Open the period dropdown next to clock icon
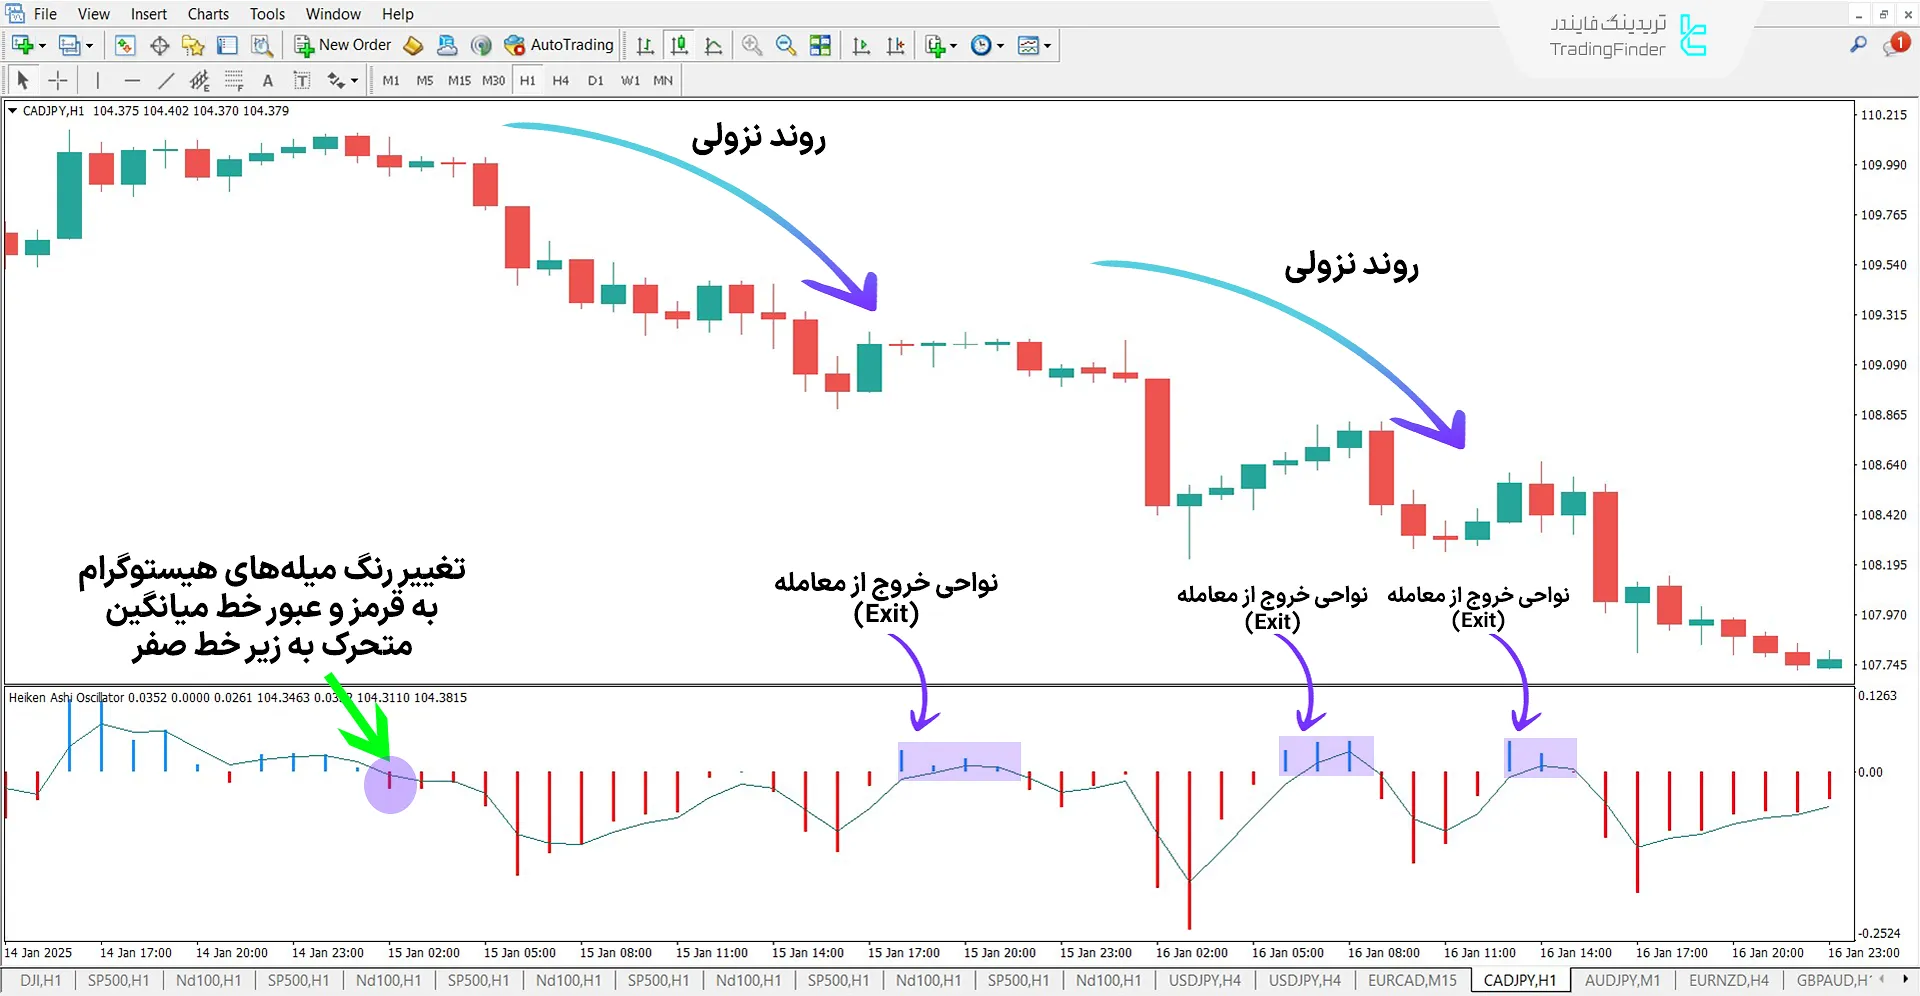This screenshot has width=1920, height=996. [x=1001, y=44]
